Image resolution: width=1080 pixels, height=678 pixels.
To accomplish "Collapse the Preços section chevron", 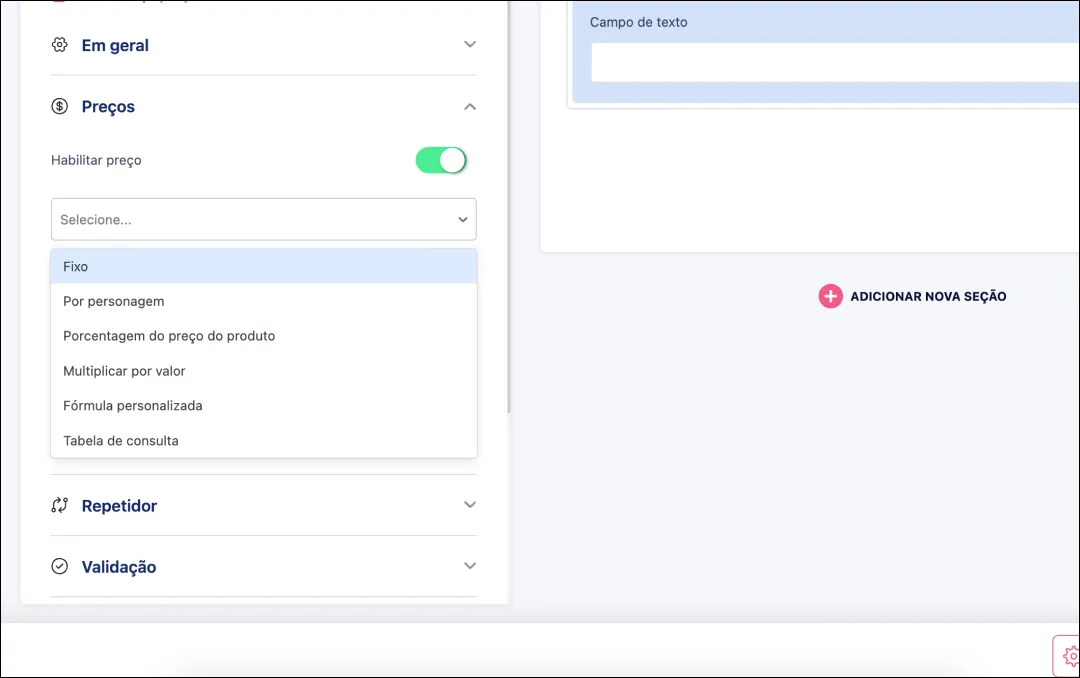I will 470,106.
